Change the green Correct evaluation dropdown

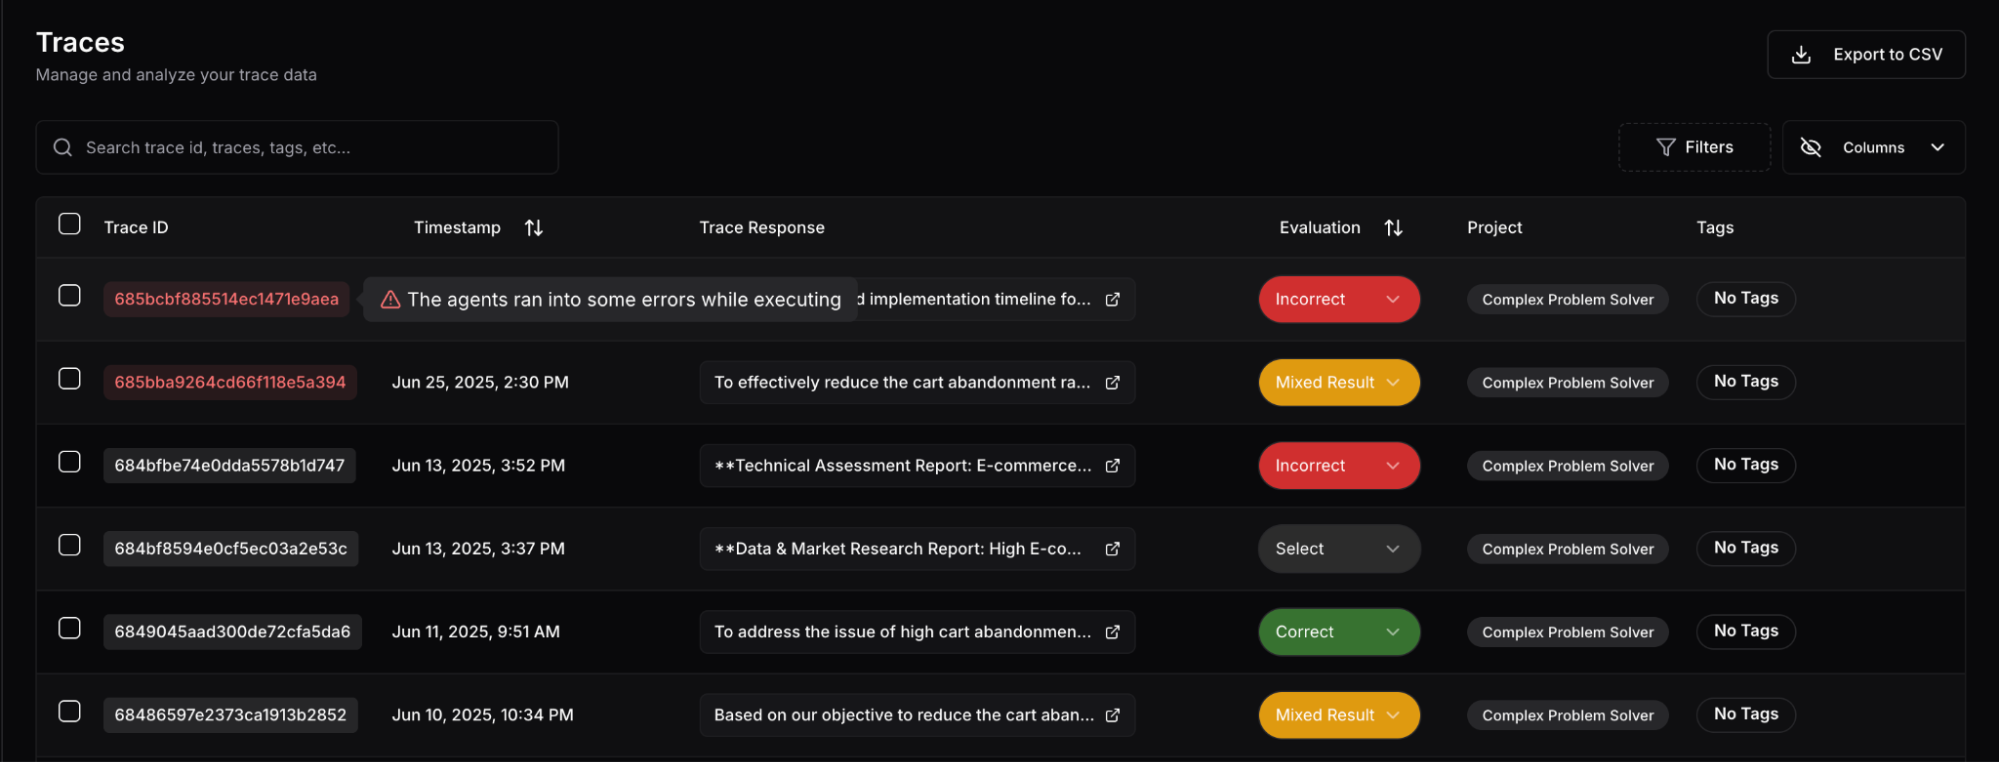[1338, 632]
